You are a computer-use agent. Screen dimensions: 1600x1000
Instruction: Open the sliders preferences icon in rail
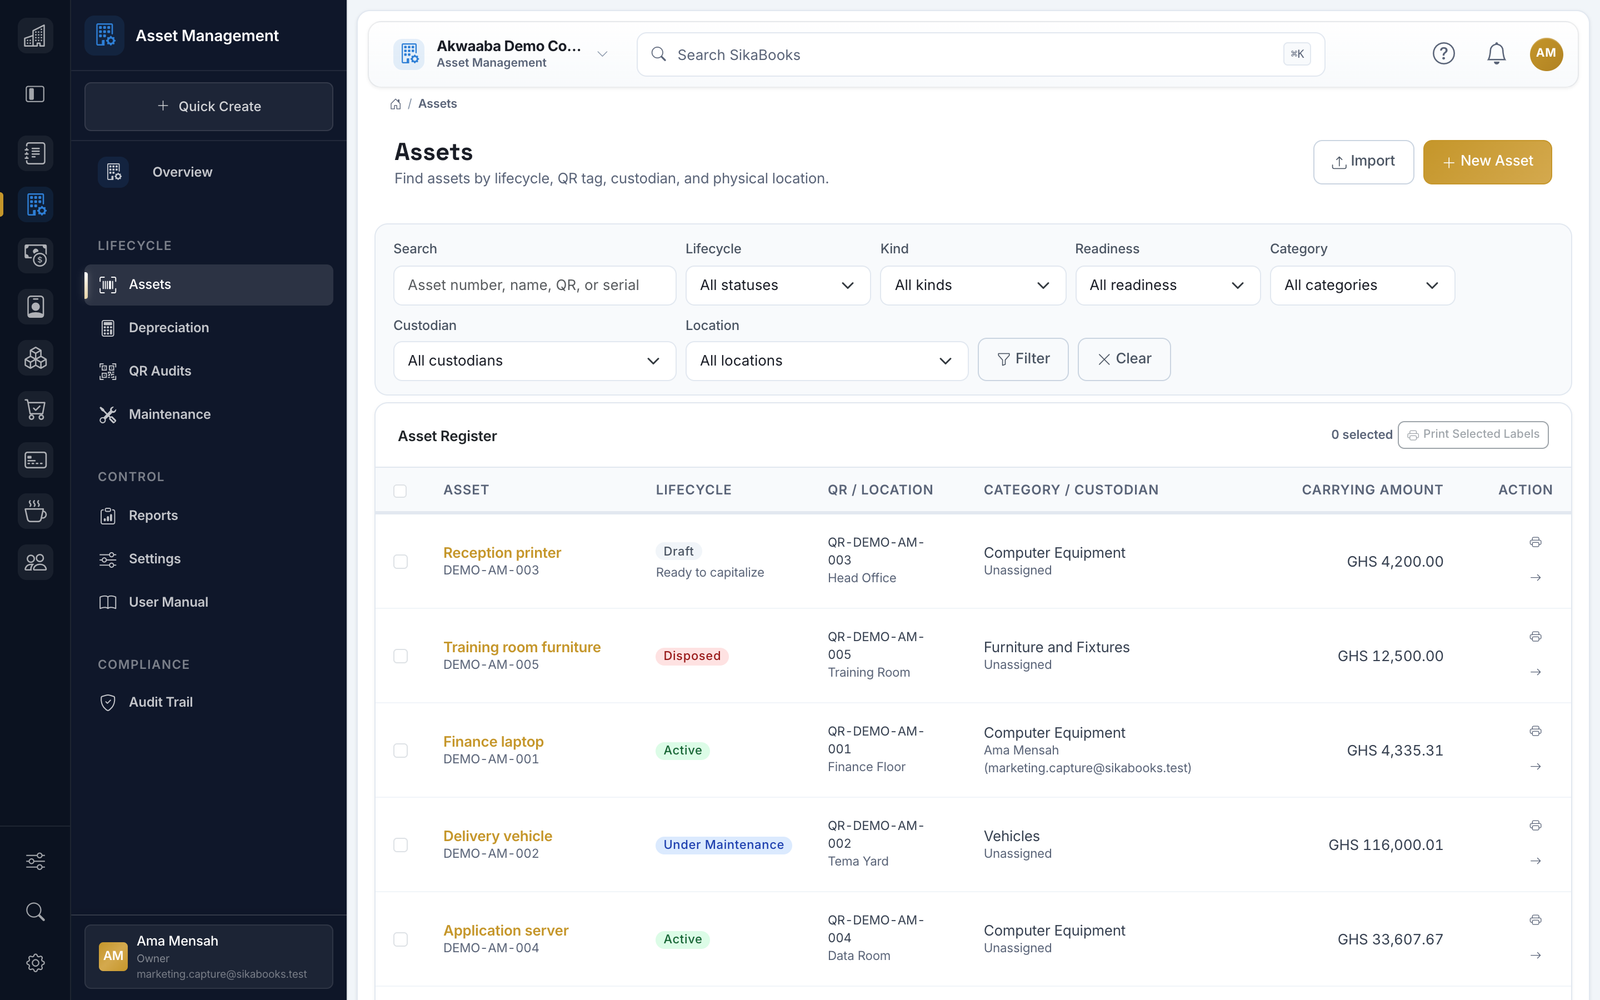click(x=35, y=861)
